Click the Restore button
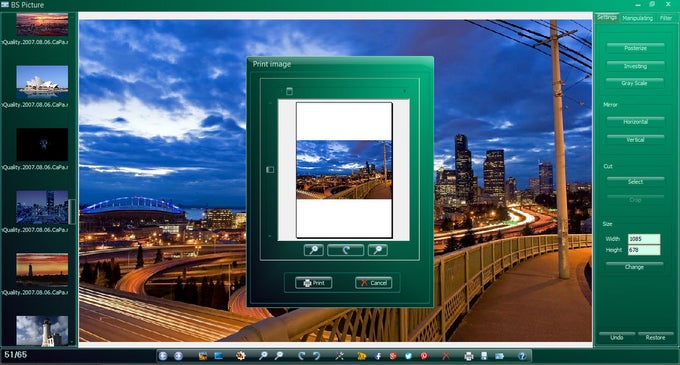The height and width of the screenshot is (365, 680). pos(655,337)
